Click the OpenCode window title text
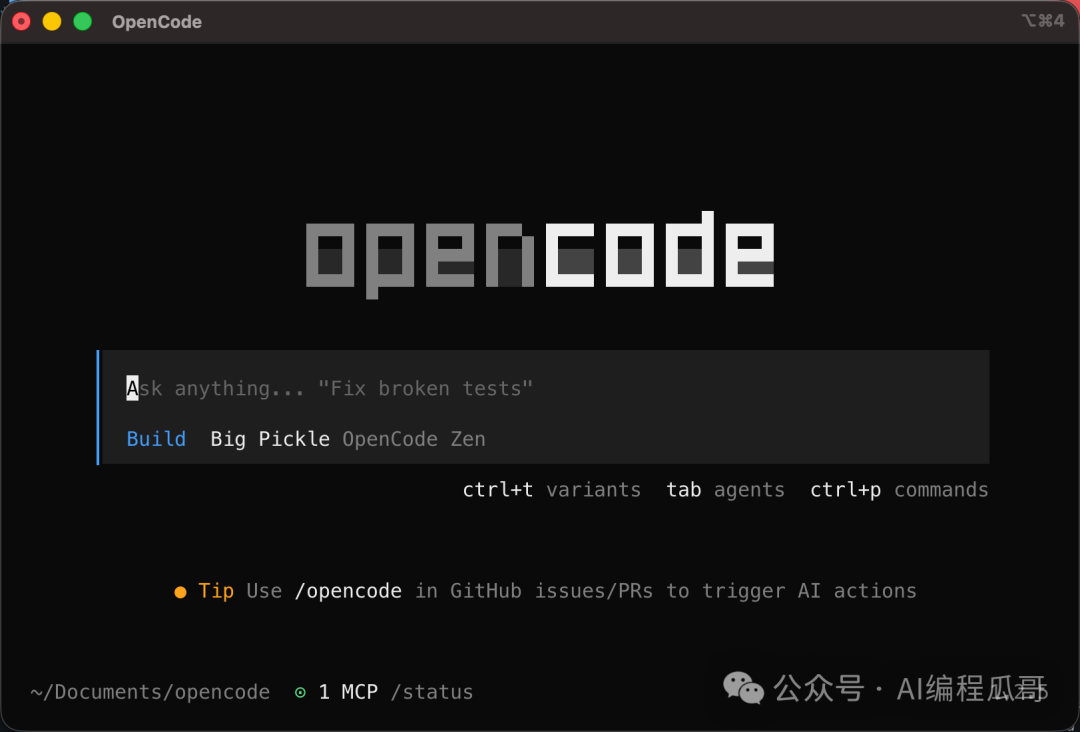The image size is (1080, 732). (x=157, y=22)
